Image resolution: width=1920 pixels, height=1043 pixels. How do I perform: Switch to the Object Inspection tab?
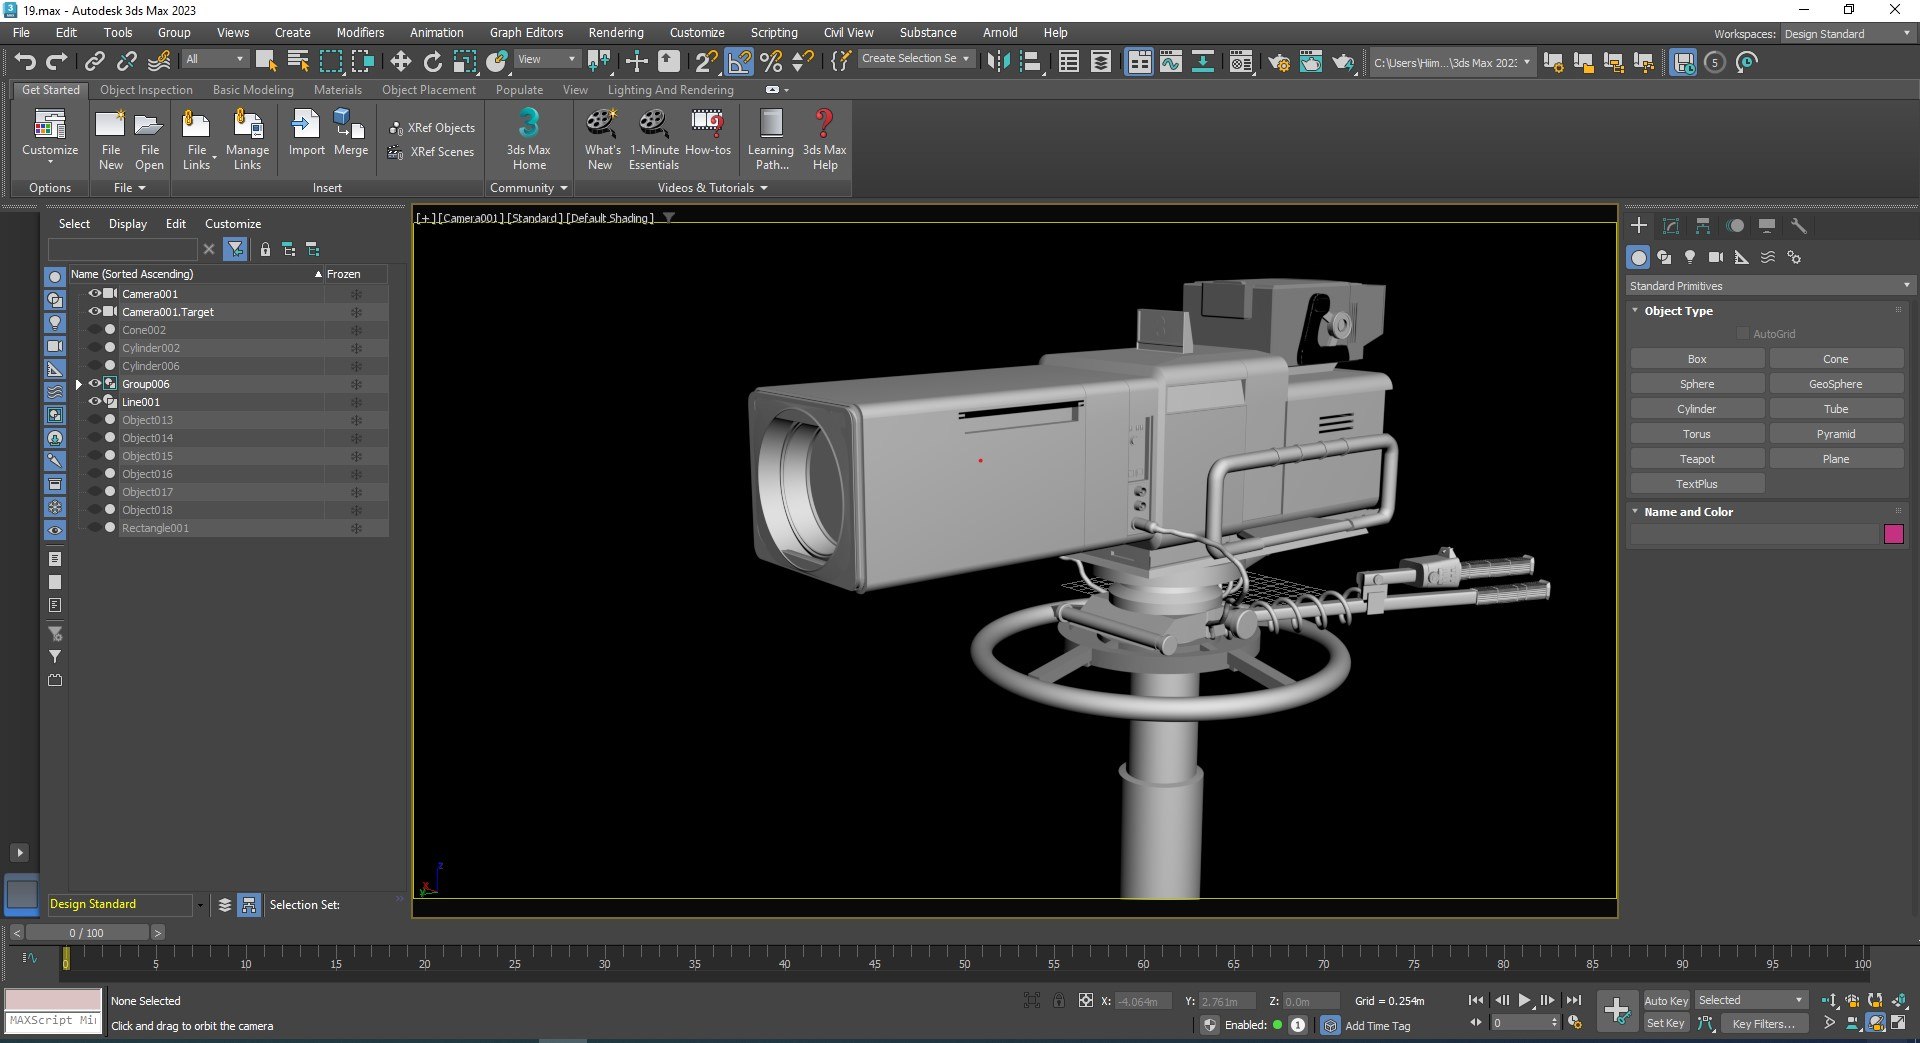click(146, 90)
